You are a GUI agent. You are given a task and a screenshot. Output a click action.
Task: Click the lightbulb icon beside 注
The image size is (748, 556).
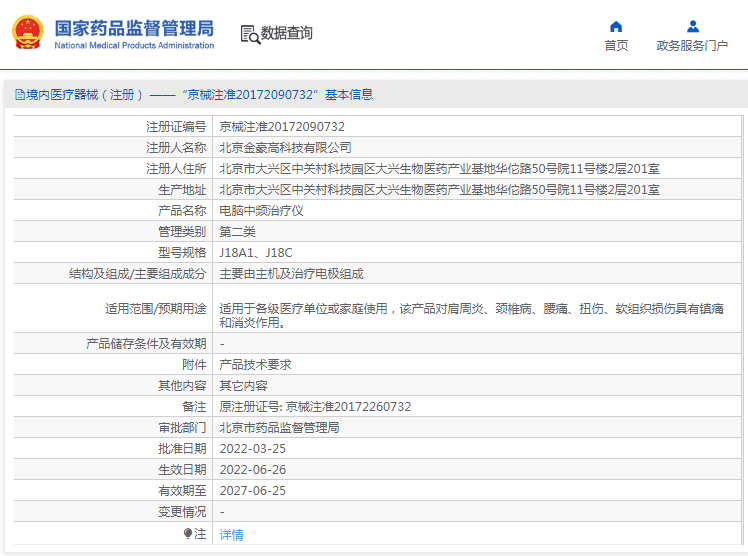point(188,534)
